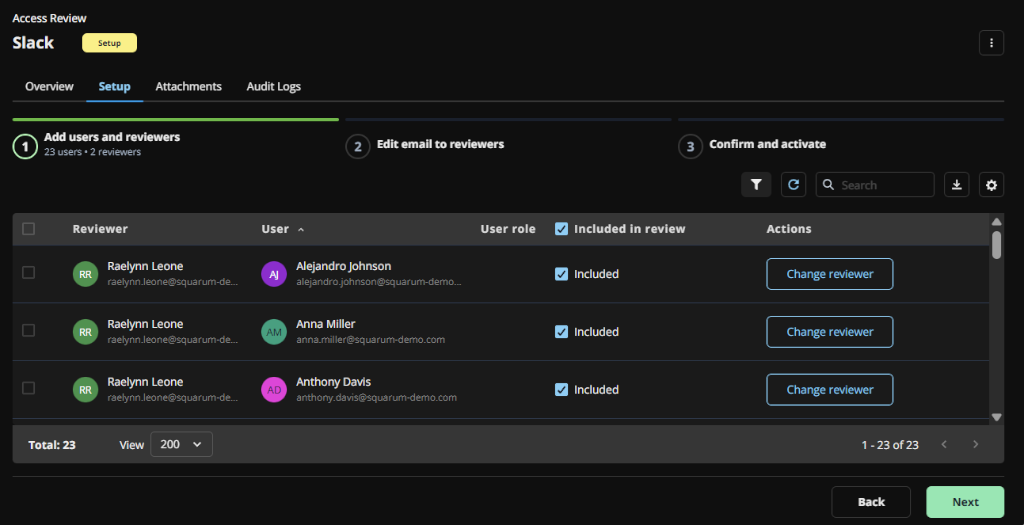Image resolution: width=1024 pixels, height=525 pixels.
Task: Click the AD user avatar
Action: pyautogui.click(x=274, y=390)
